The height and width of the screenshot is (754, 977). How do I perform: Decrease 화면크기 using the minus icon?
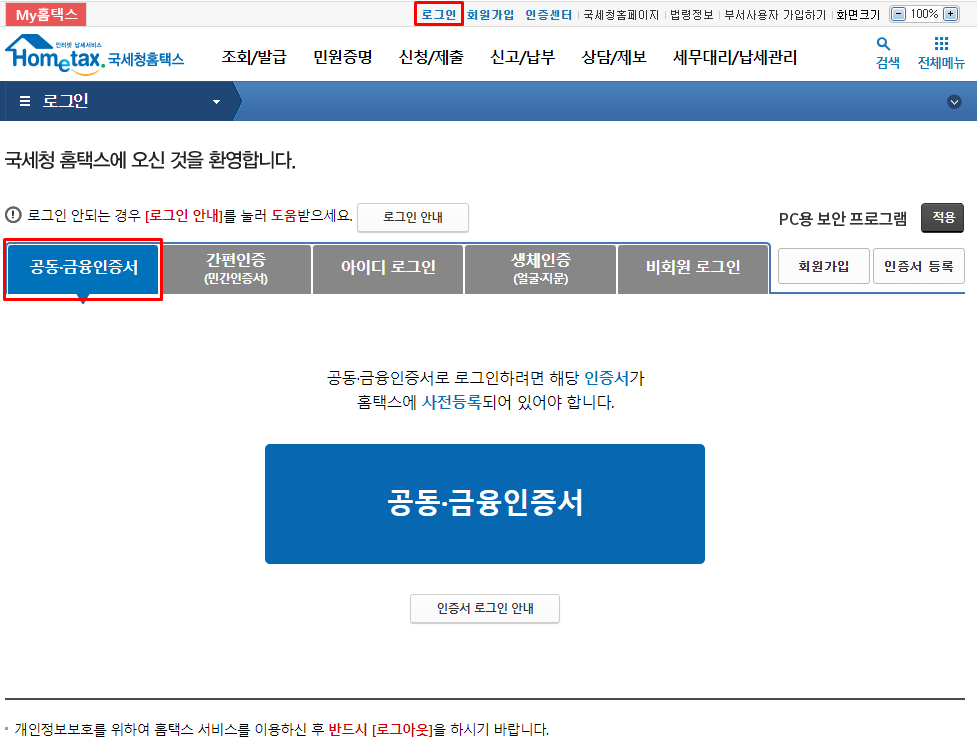[x=899, y=13]
